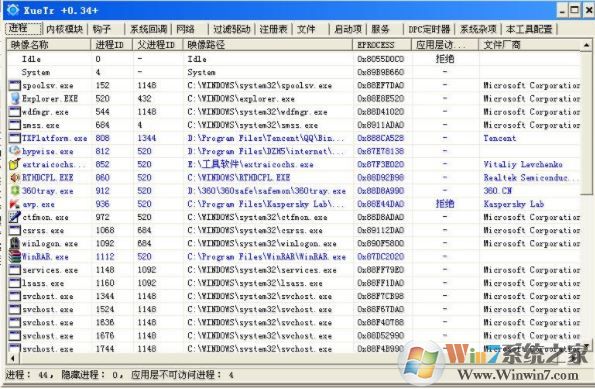595x389 pixels.
Task: Click the extraicochs process icon
Action: [x=15, y=164]
